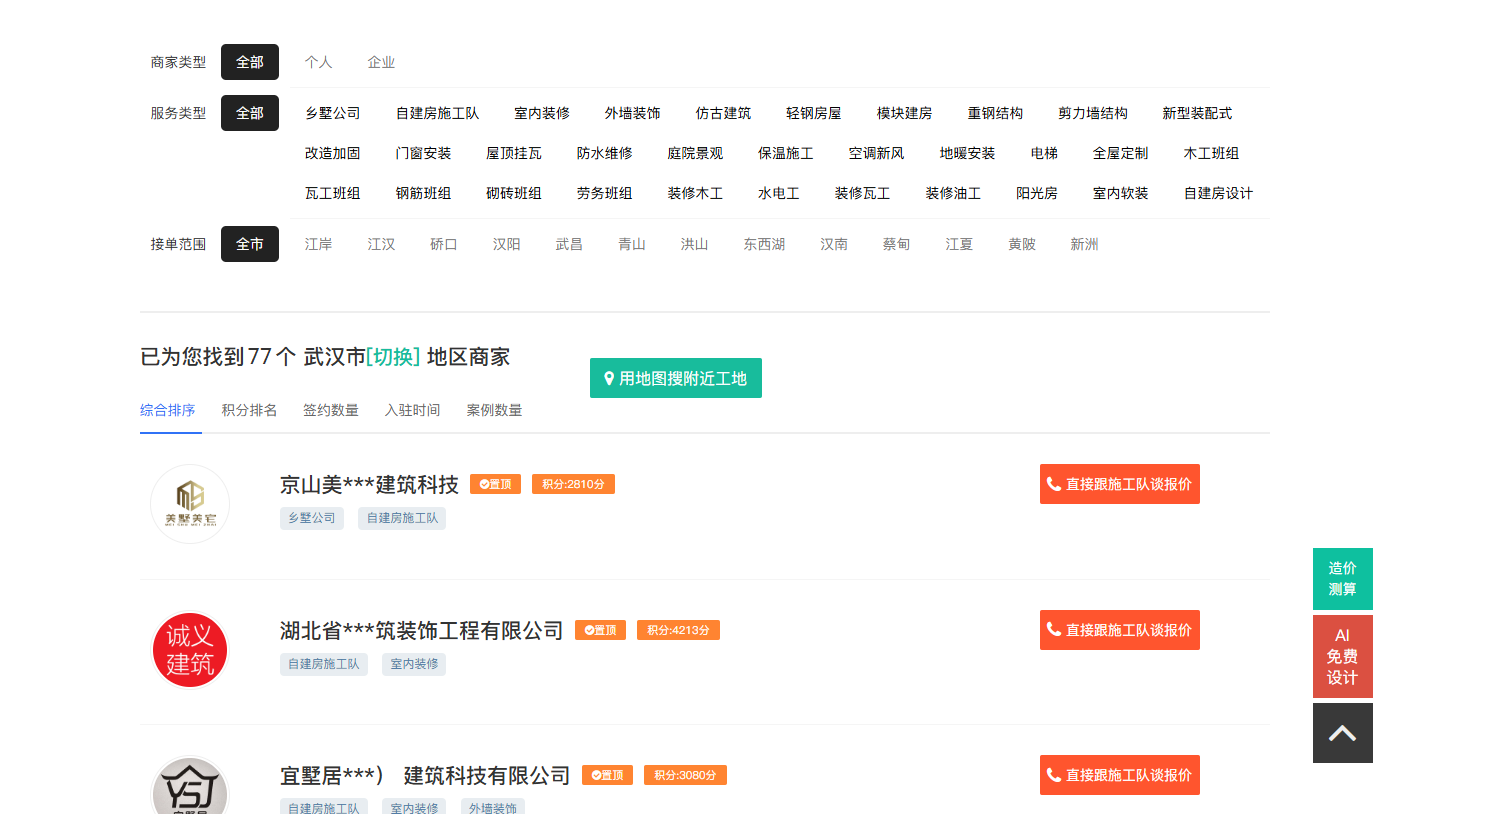Filter service type by 乡墅公司
The height and width of the screenshot is (814, 1489).
click(333, 113)
